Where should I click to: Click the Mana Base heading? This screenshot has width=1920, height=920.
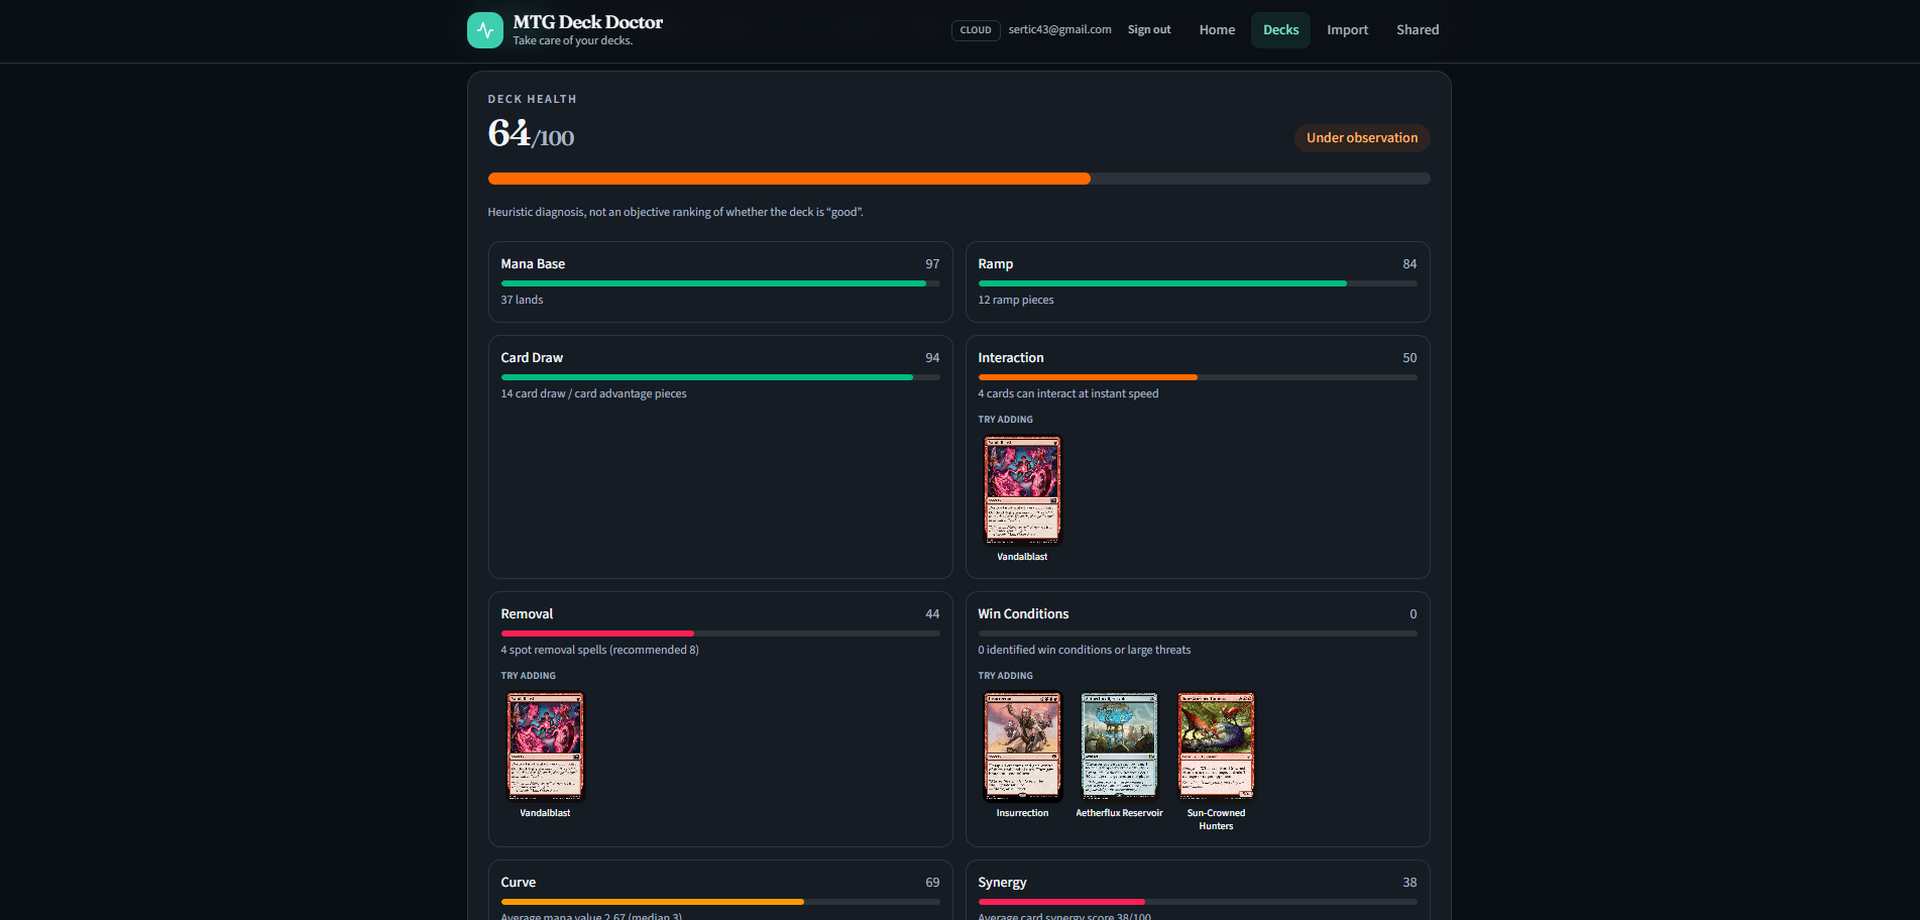coord(533,264)
